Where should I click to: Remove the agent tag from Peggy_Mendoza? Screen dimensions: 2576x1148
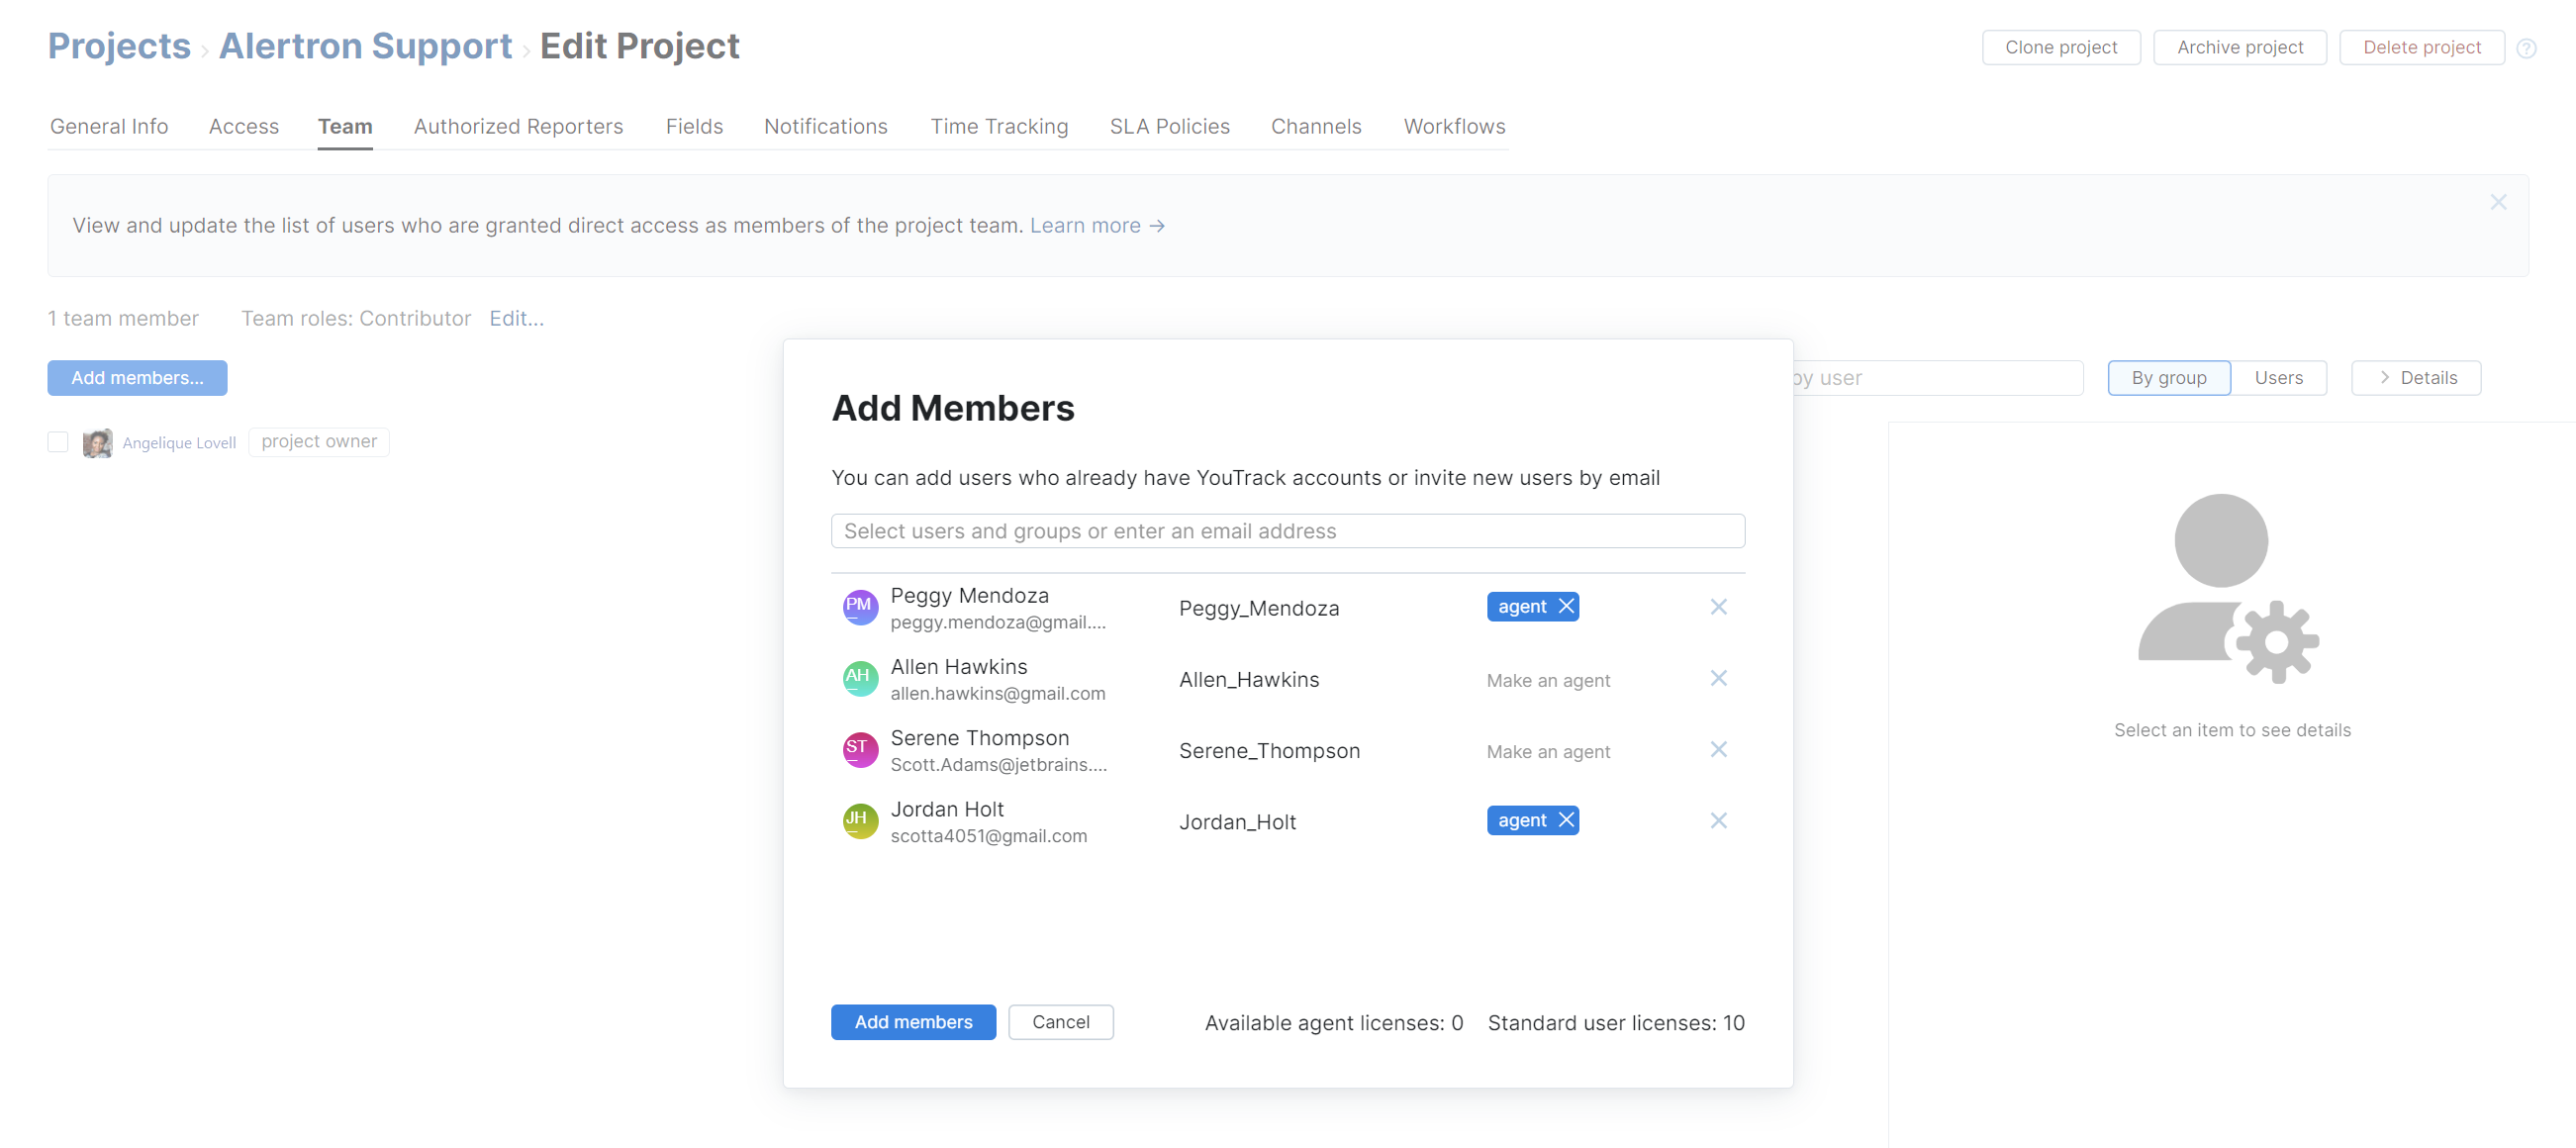(x=1564, y=606)
